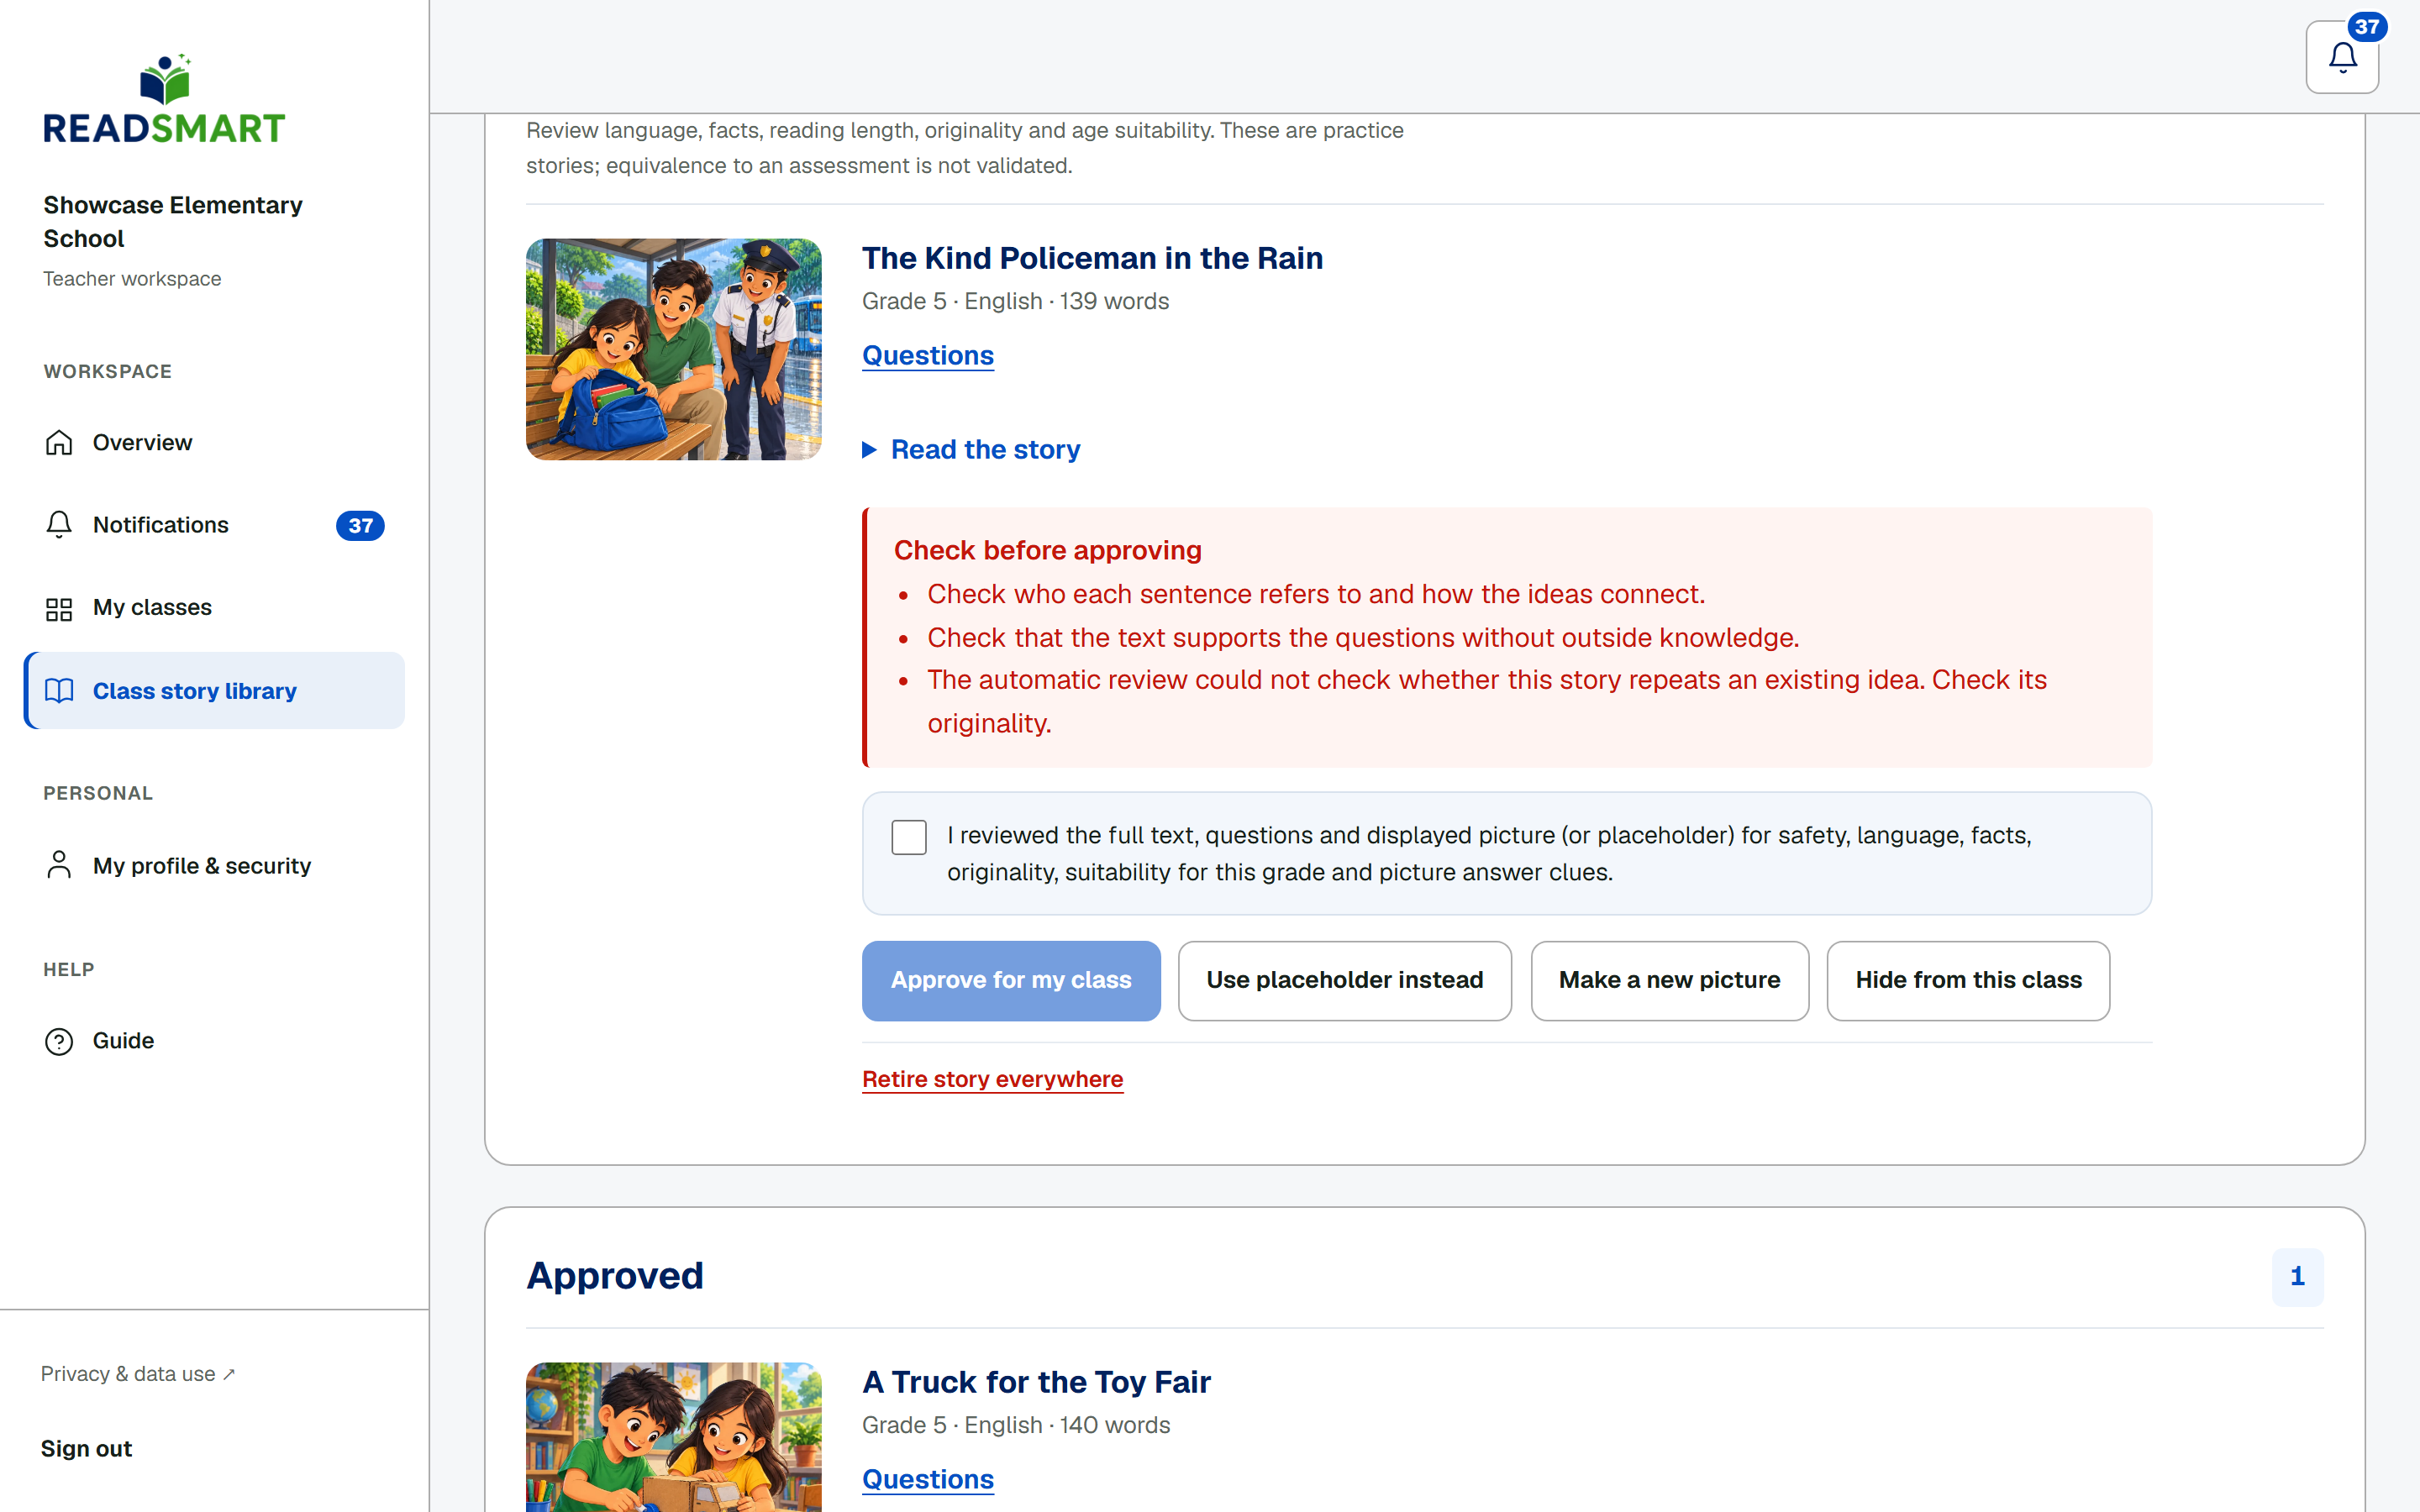The image size is (2420, 1512).
Task: Open My profile & security
Action: pyautogui.click(x=214, y=865)
